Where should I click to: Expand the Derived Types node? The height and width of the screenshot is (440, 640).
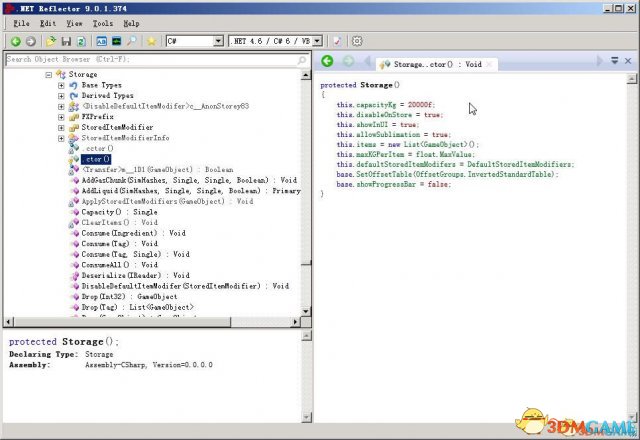61,96
